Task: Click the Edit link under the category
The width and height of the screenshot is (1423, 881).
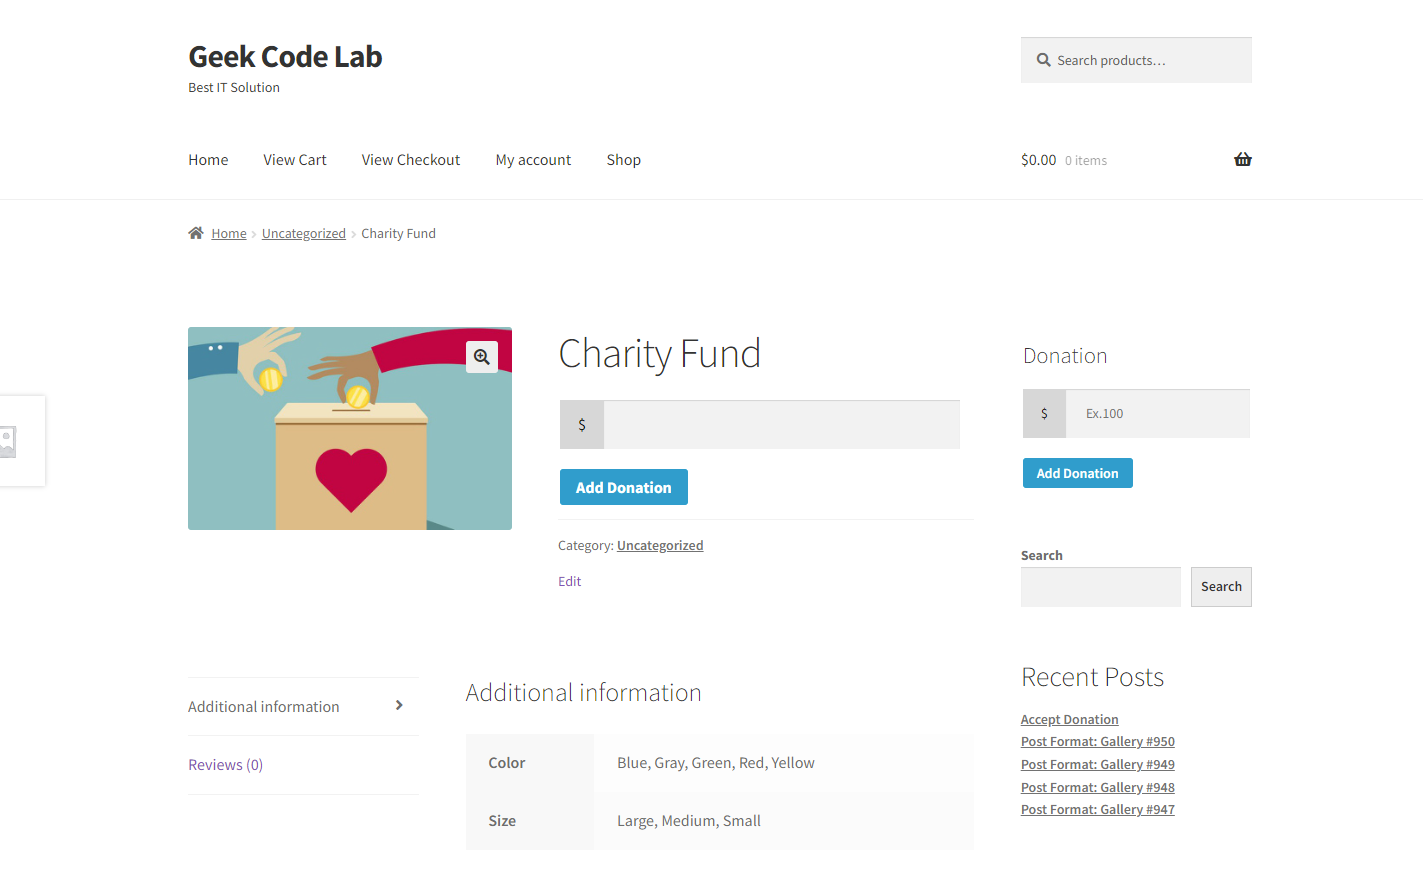Action: (x=570, y=582)
